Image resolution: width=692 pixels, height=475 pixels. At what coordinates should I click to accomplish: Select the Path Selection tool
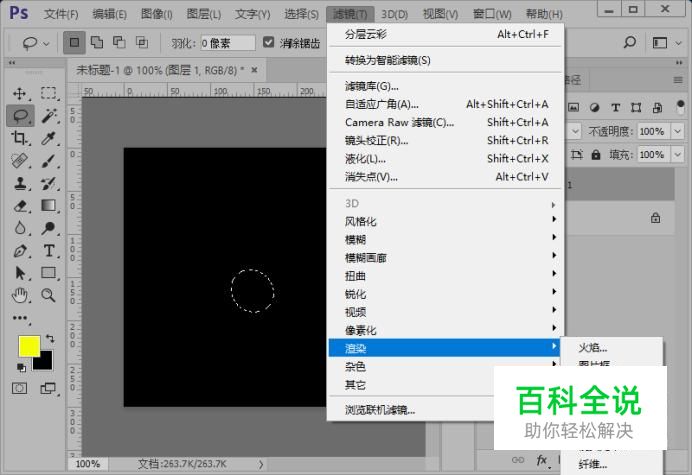[x=19, y=273]
